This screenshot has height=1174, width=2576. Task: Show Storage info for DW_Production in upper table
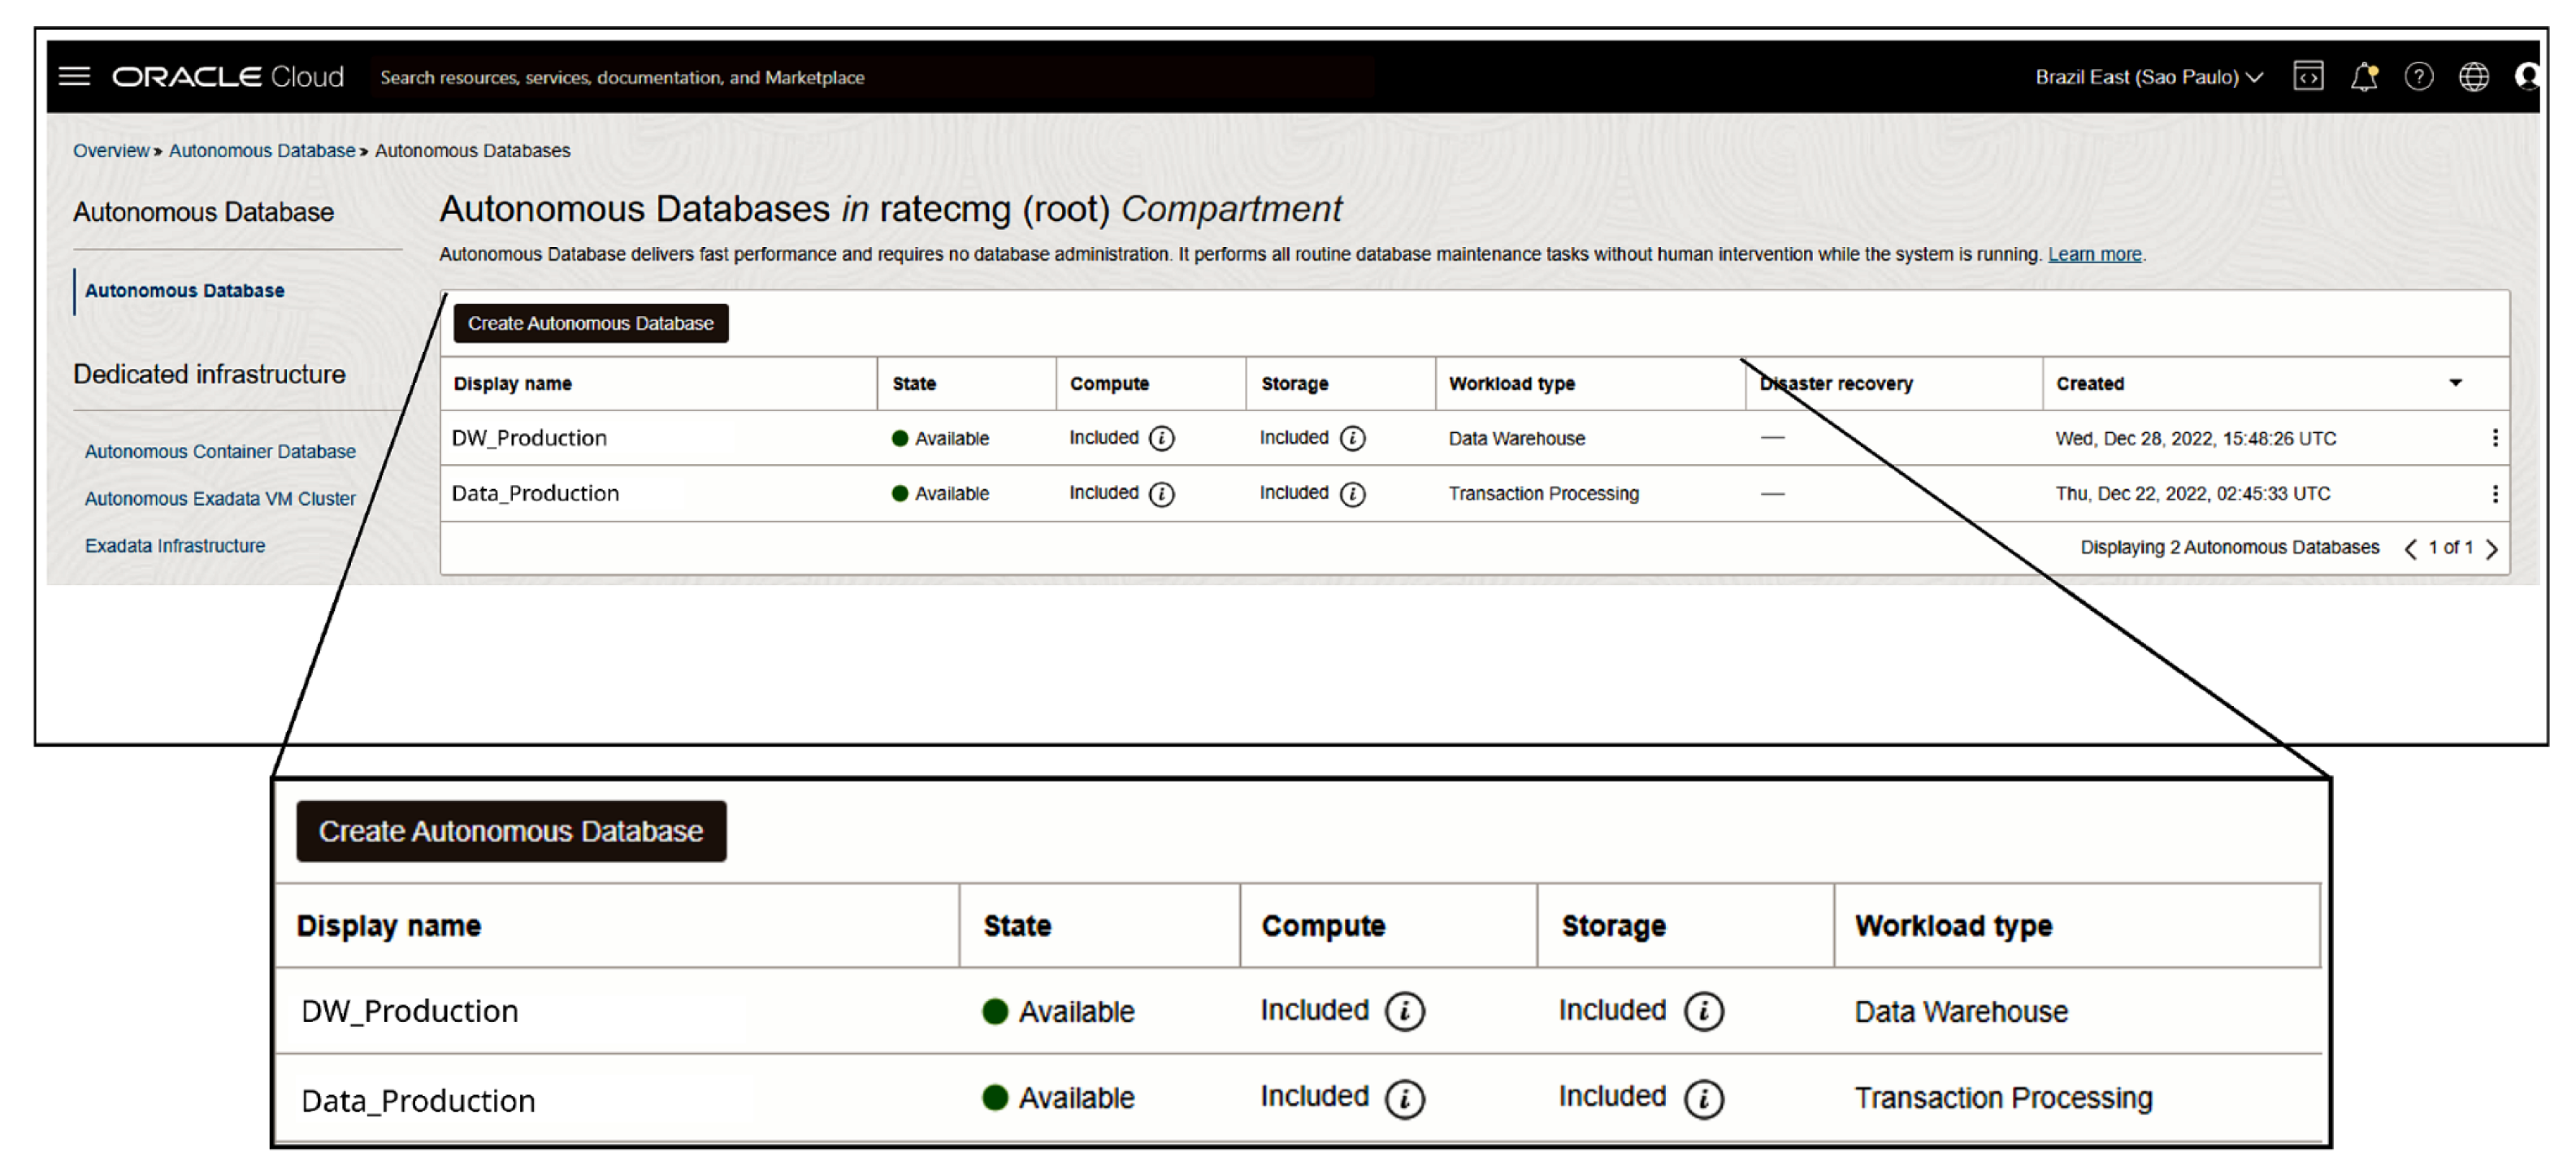click(x=1352, y=438)
